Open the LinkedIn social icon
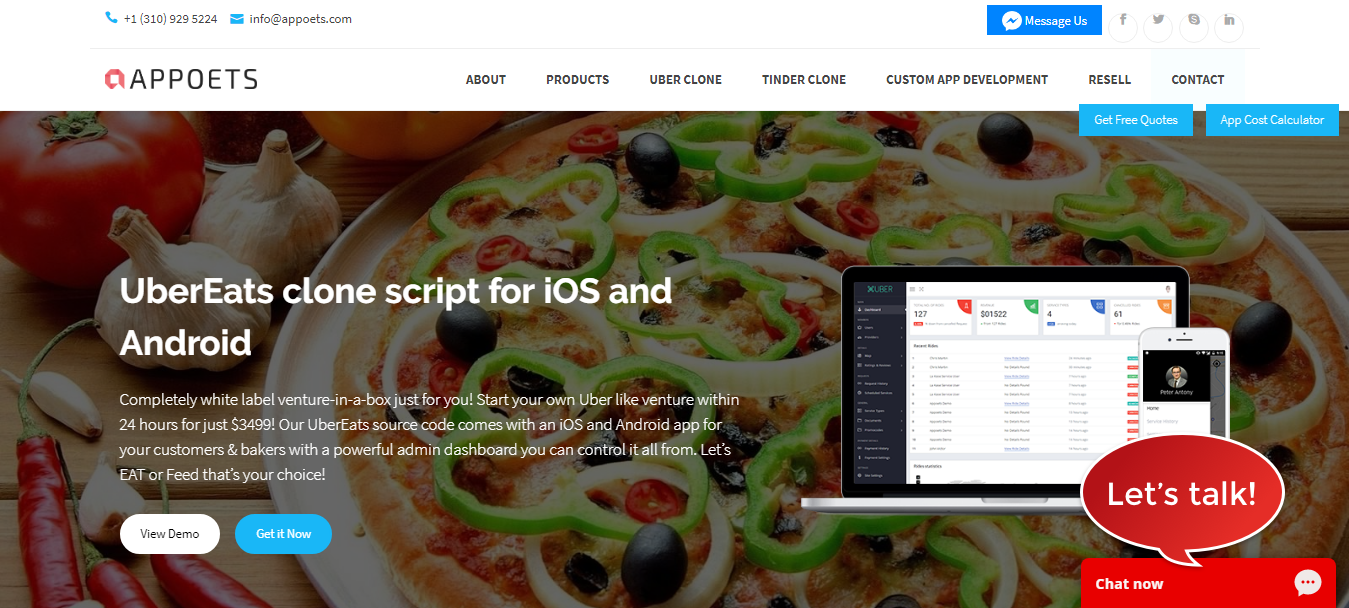Viewport: 1349px width, 608px height. click(x=1229, y=21)
